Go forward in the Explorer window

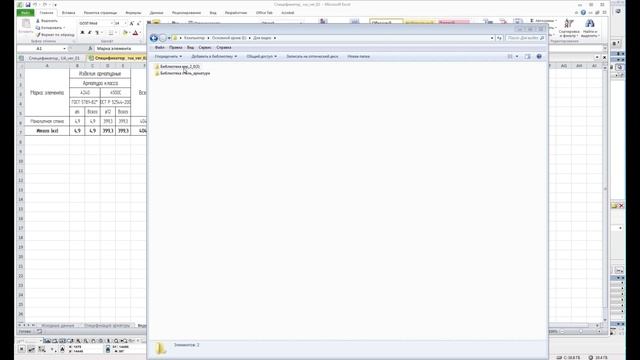coord(162,38)
